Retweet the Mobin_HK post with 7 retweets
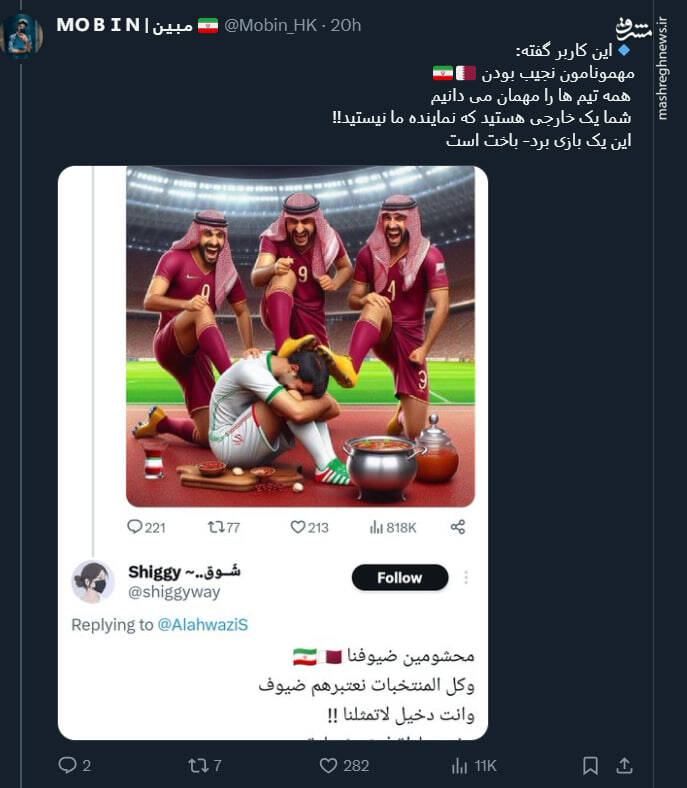Image resolution: width=687 pixels, height=788 pixels. [x=198, y=765]
